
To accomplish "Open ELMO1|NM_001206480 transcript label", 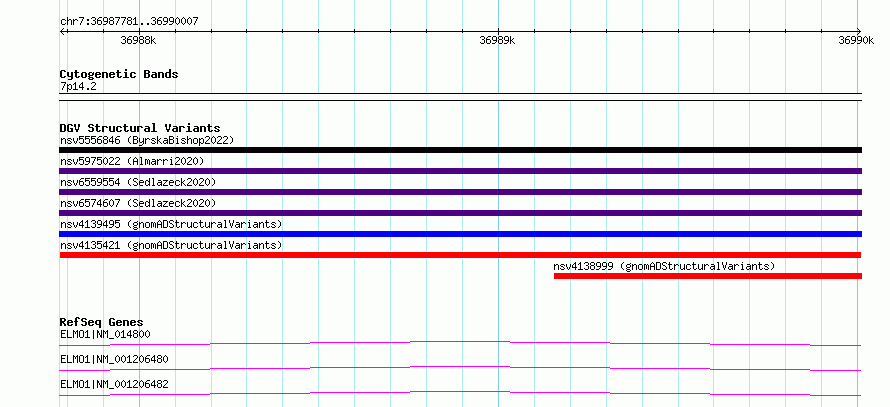I will point(114,359).
